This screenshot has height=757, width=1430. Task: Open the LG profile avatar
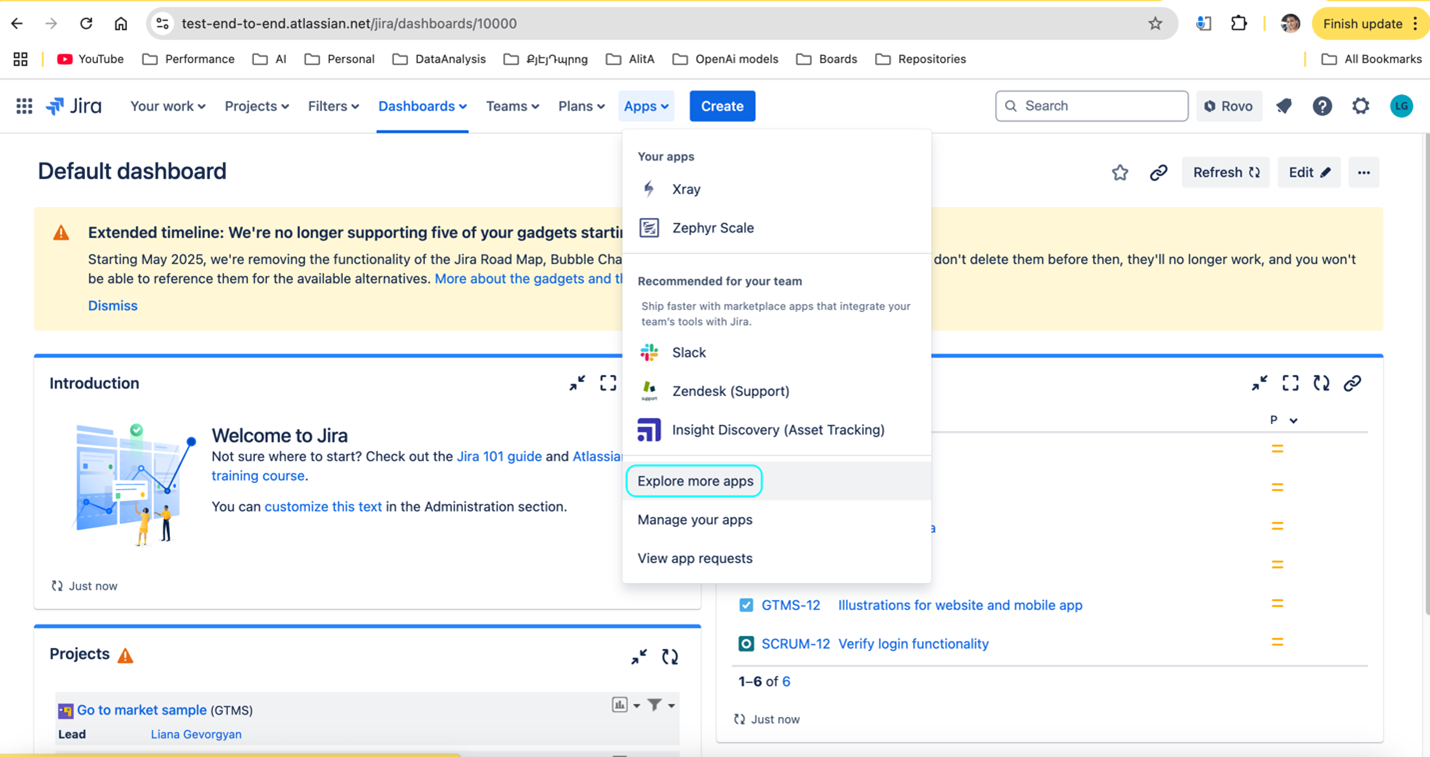[1401, 106]
